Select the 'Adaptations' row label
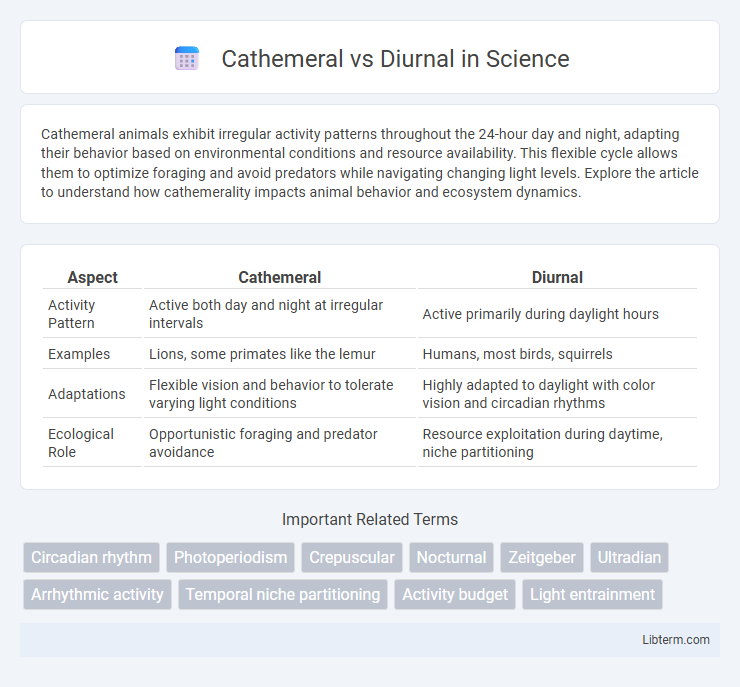Image resolution: width=740 pixels, height=687 pixels. 92,394
